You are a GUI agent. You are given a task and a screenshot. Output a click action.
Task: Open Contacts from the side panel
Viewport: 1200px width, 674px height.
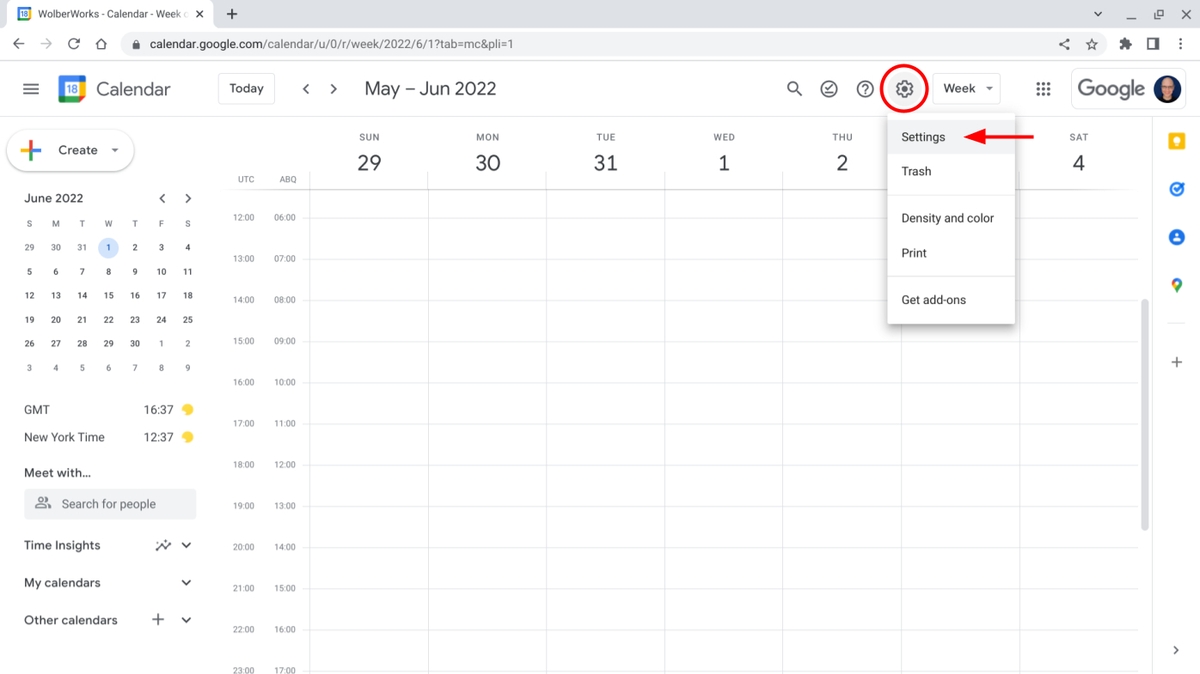[1176, 237]
